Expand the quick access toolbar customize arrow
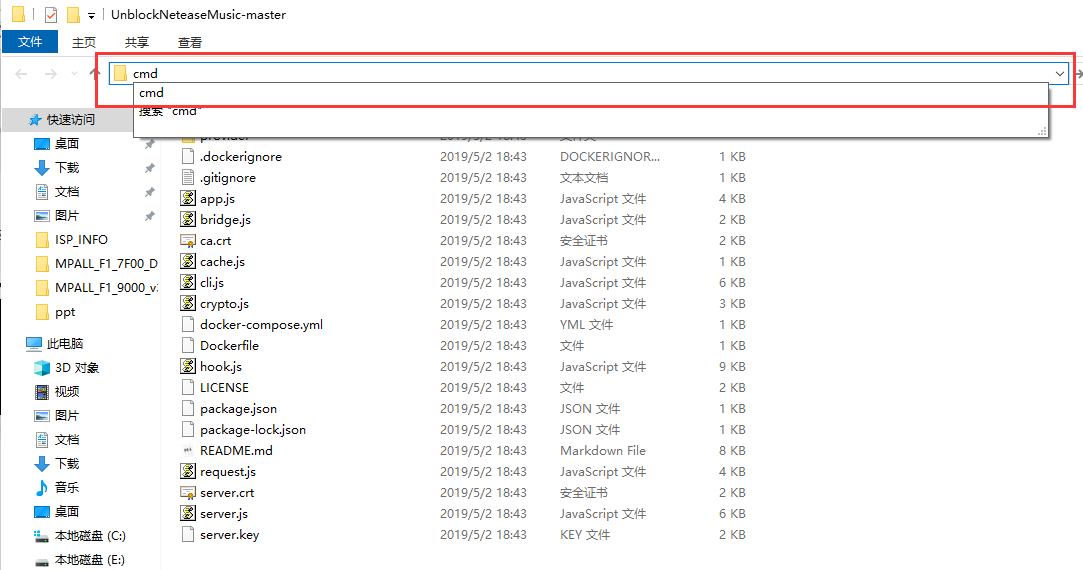This screenshot has height=570, width=1083. tap(91, 15)
